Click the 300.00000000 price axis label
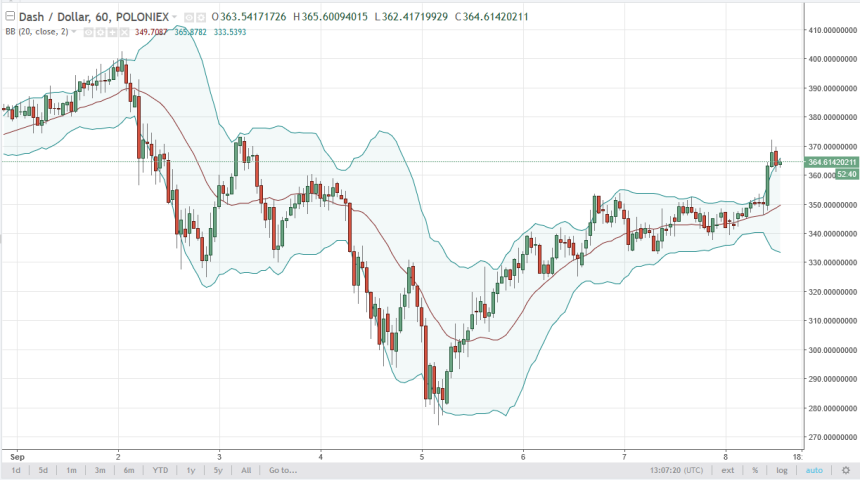860x480 pixels. click(833, 350)
